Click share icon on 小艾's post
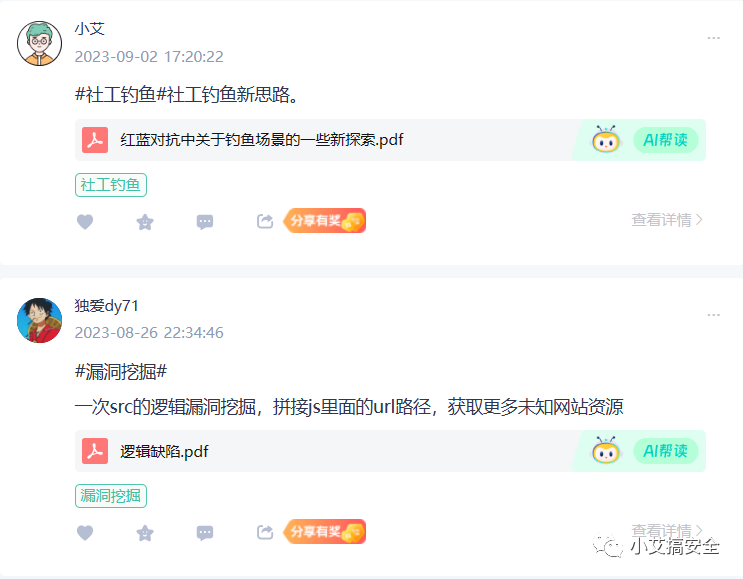The width and height of the screenshot is (743, 579). click(x=265, y=221)
